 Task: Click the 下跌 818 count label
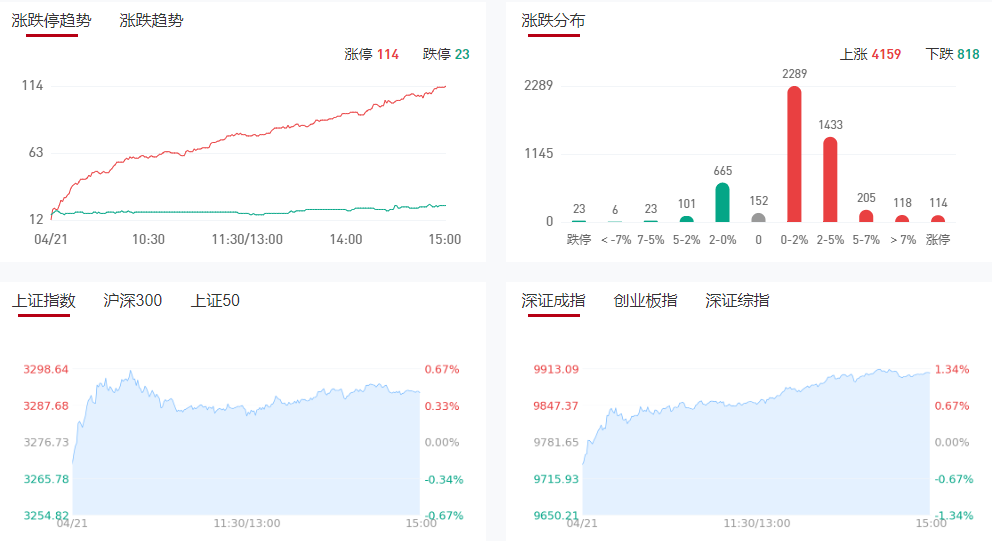point(952,54)
